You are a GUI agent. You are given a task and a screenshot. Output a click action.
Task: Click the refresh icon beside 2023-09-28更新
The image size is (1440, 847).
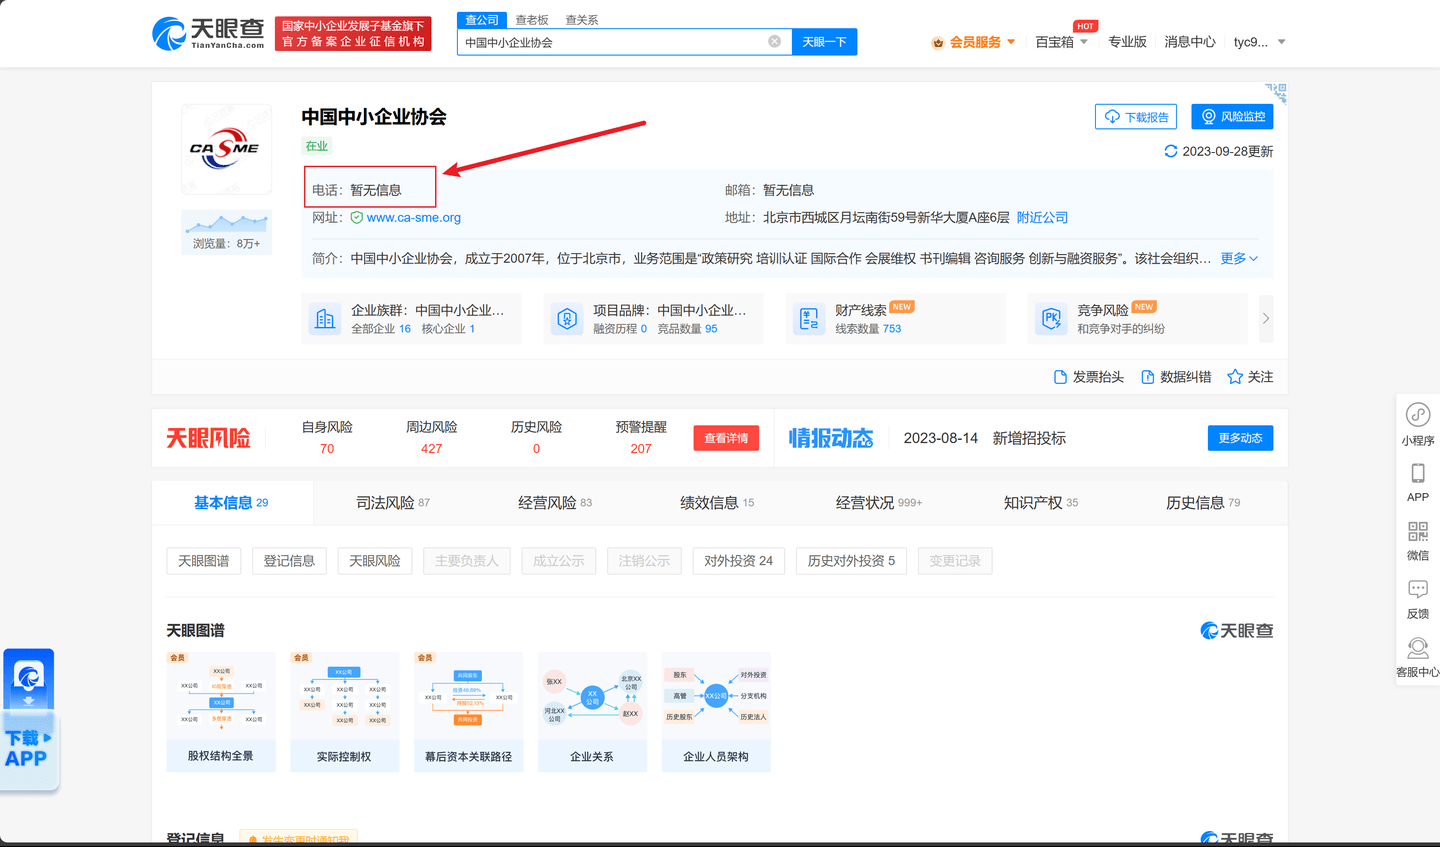[x=1170, y=151]
